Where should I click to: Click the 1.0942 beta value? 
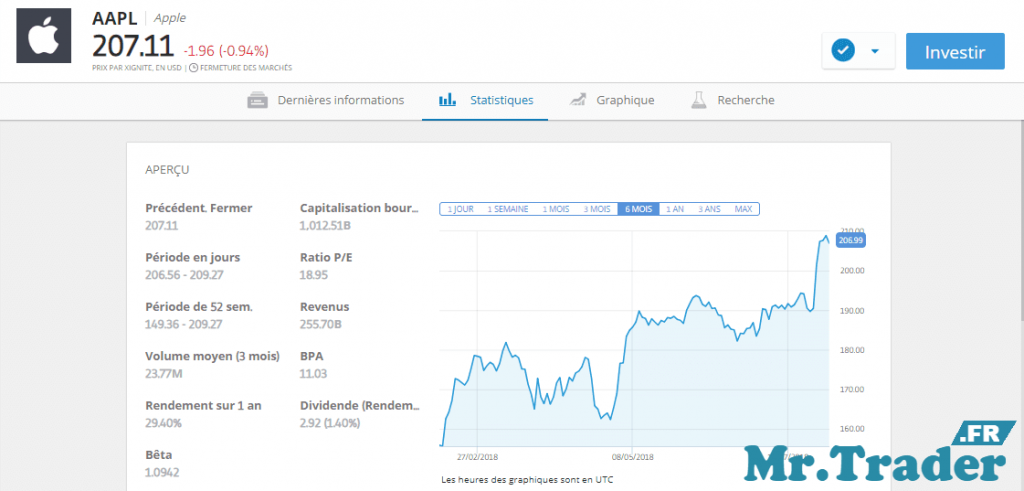162,473
